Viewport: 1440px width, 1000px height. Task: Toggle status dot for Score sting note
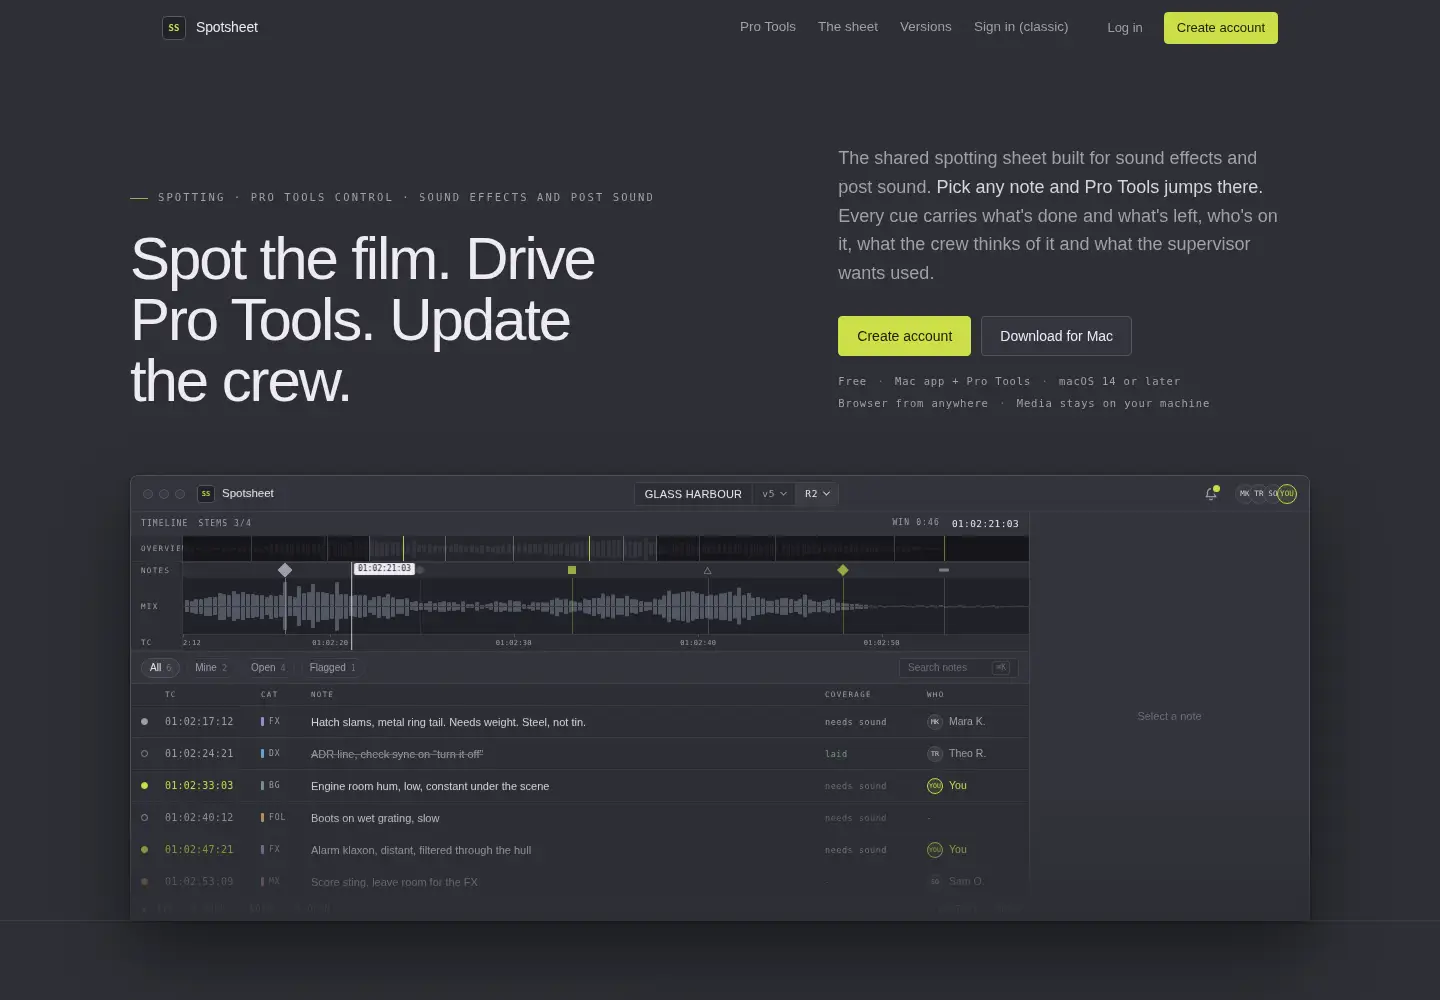tap(145, 882)
